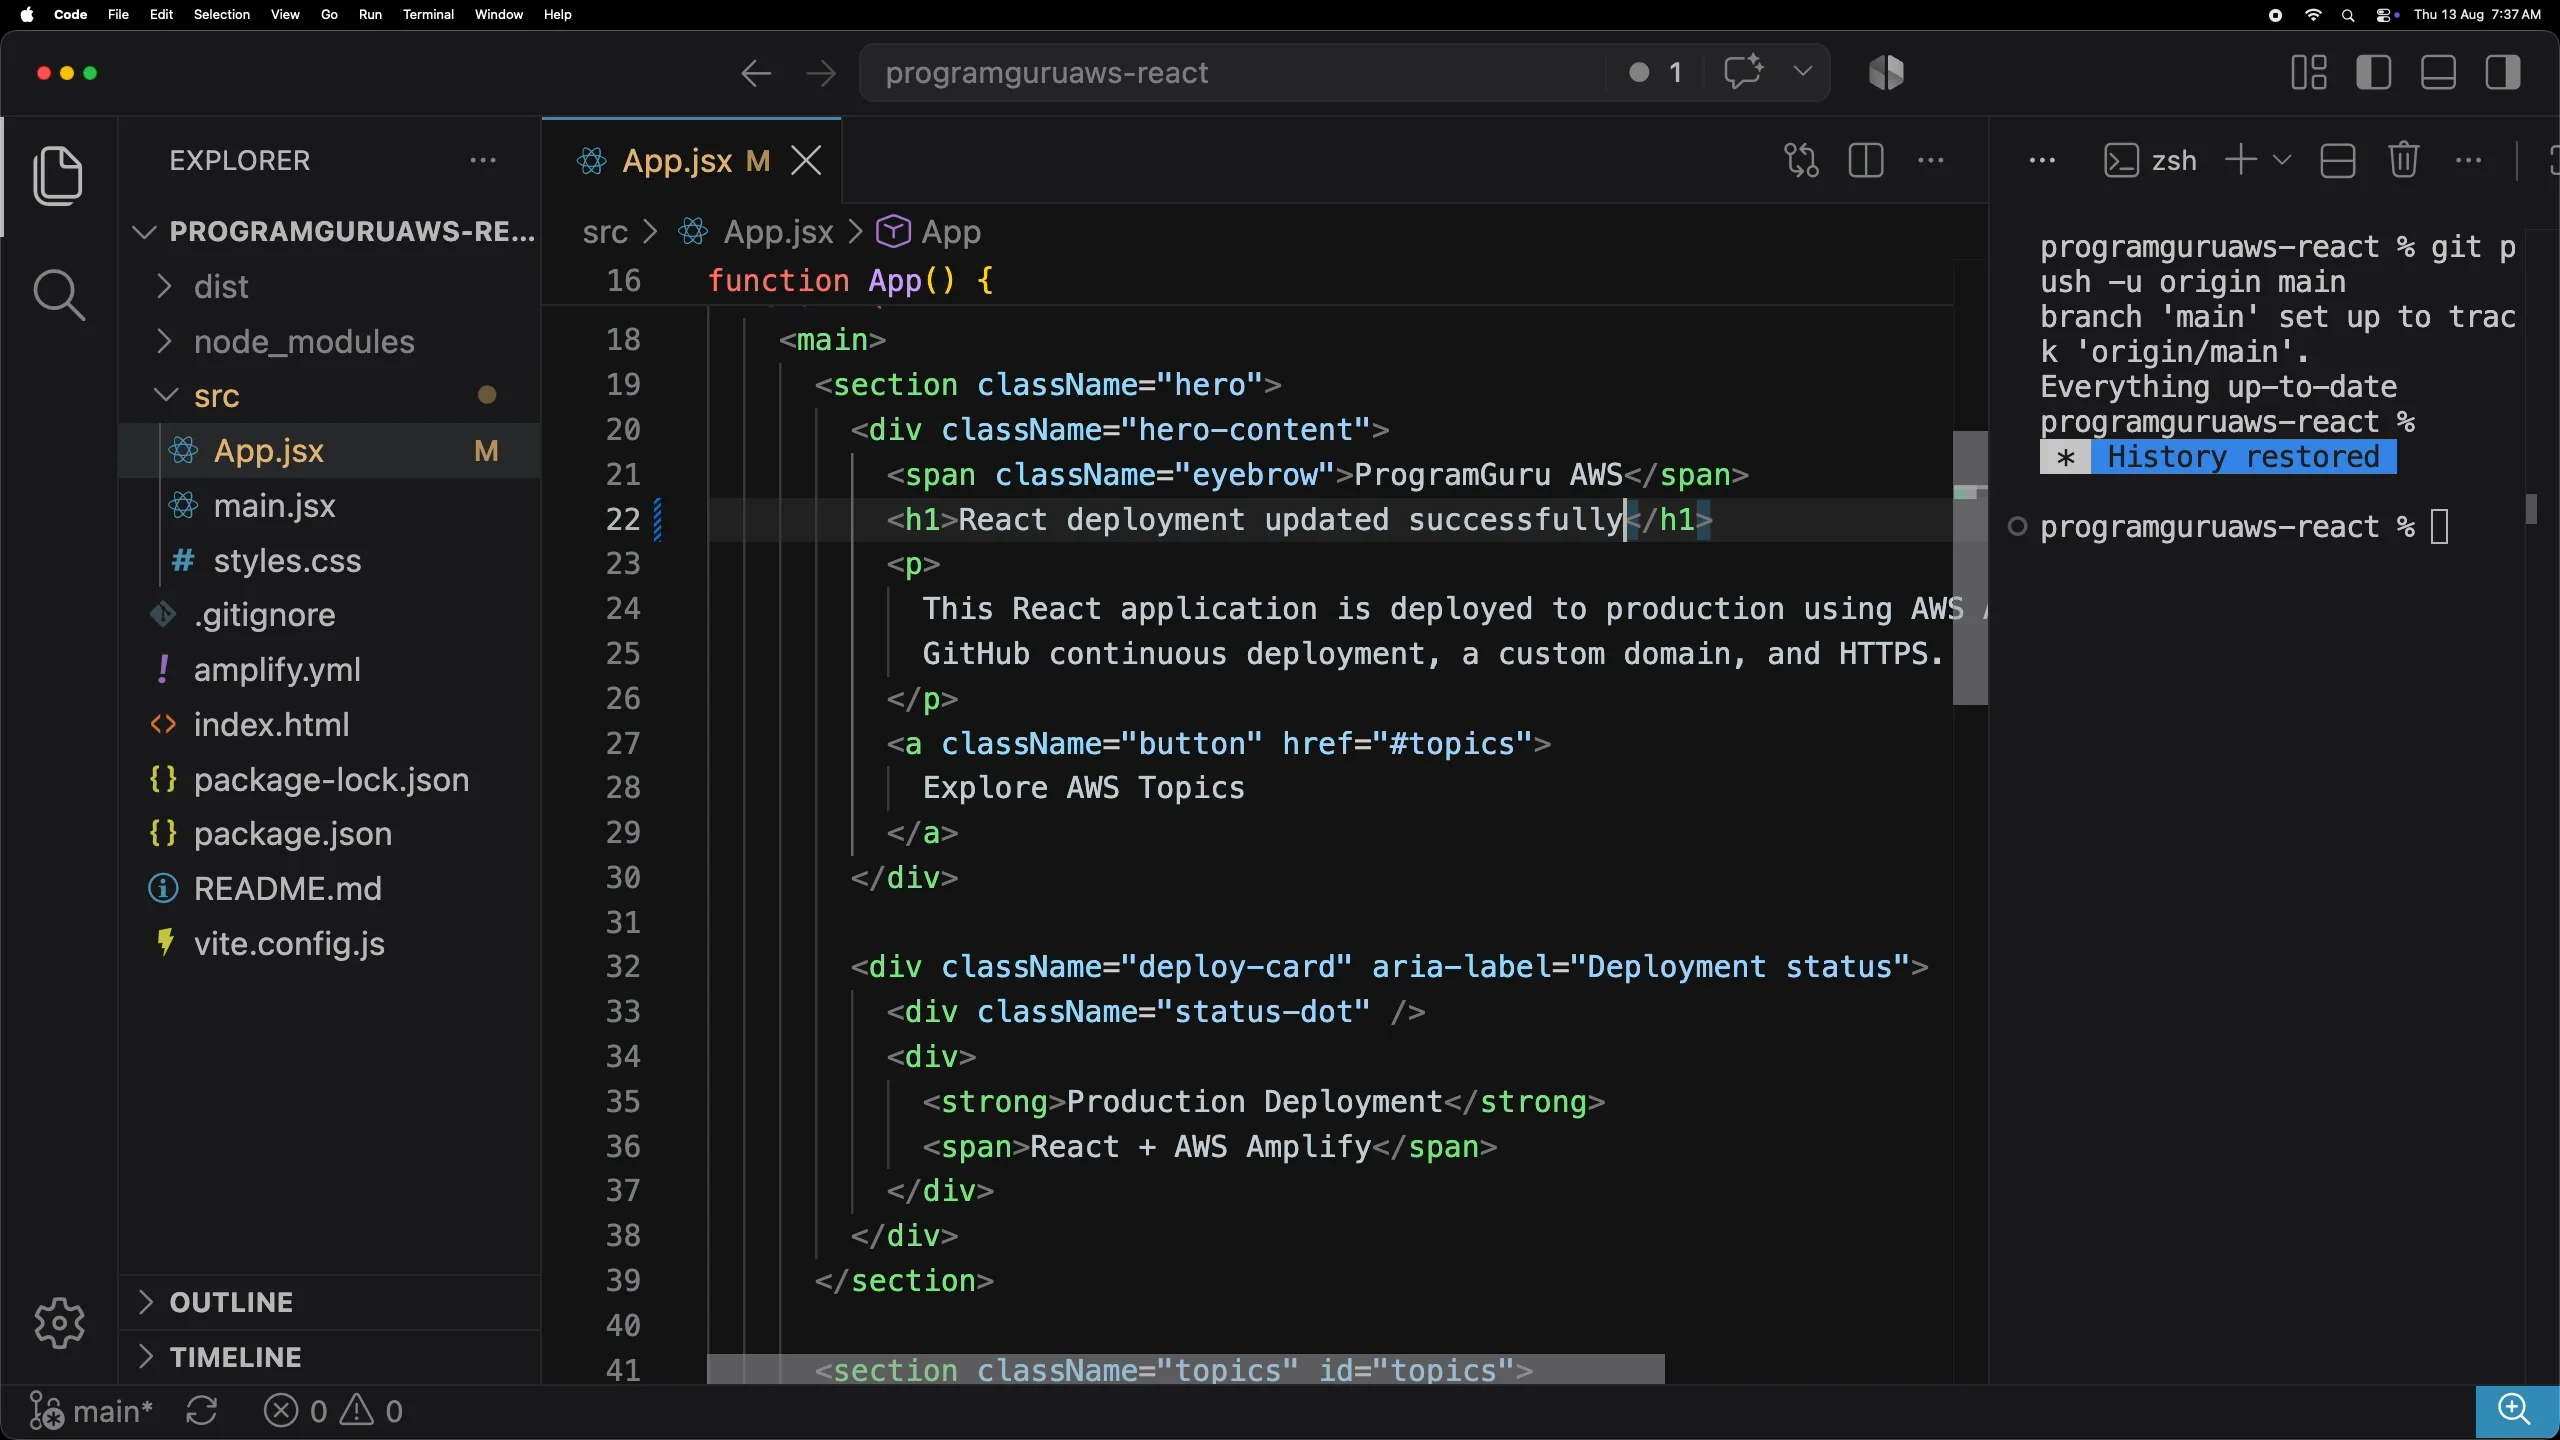The image size is (2560, 1440).
Task: Open amplify.yml file
Action: click(330, 670)
